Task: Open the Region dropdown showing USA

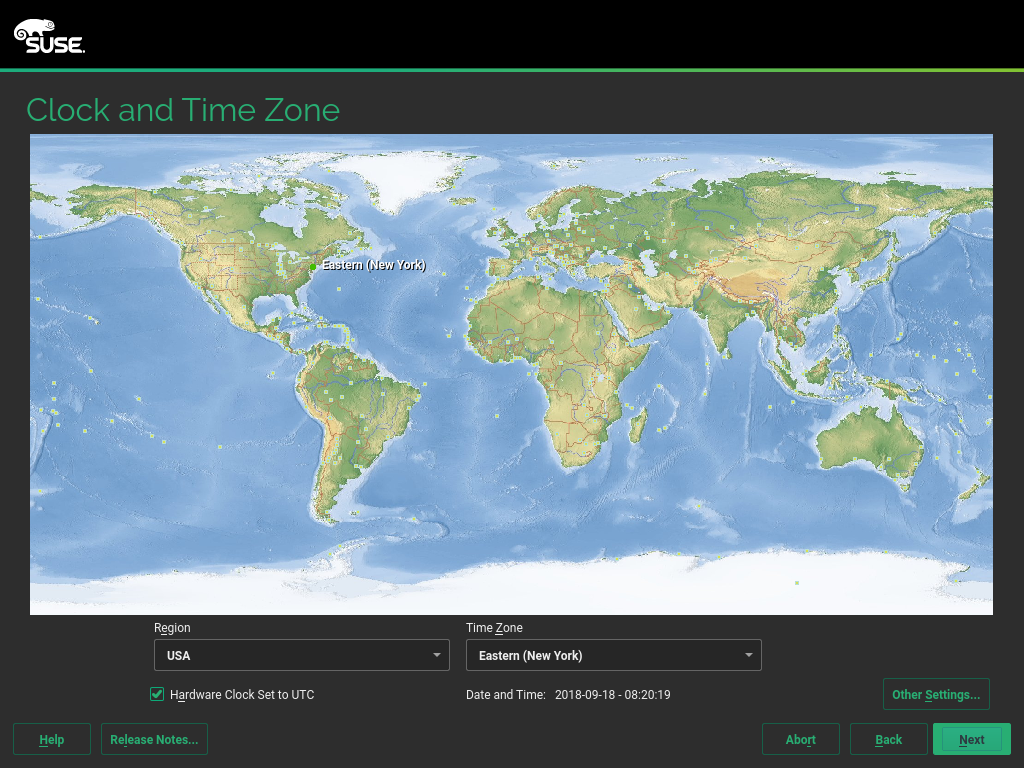Action: click(301, 655)
